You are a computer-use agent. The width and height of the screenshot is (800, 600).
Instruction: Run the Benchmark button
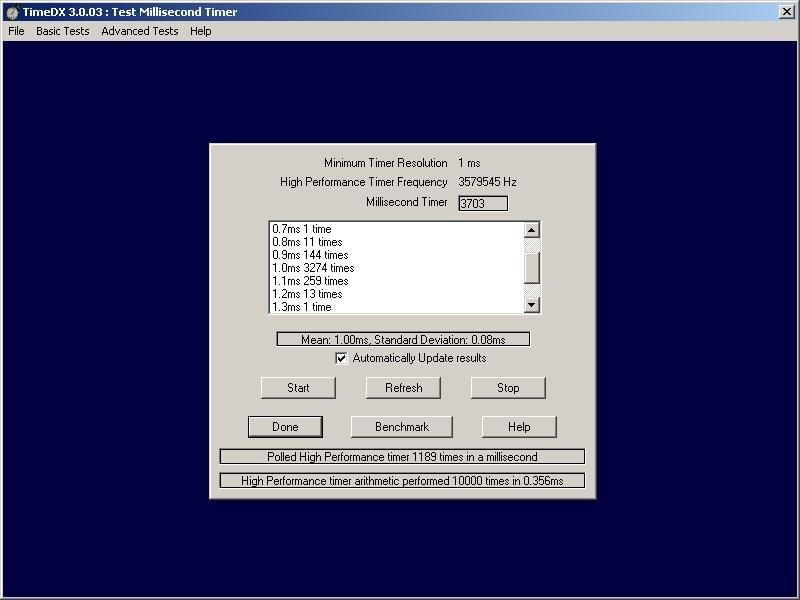(x=402, y=427)
